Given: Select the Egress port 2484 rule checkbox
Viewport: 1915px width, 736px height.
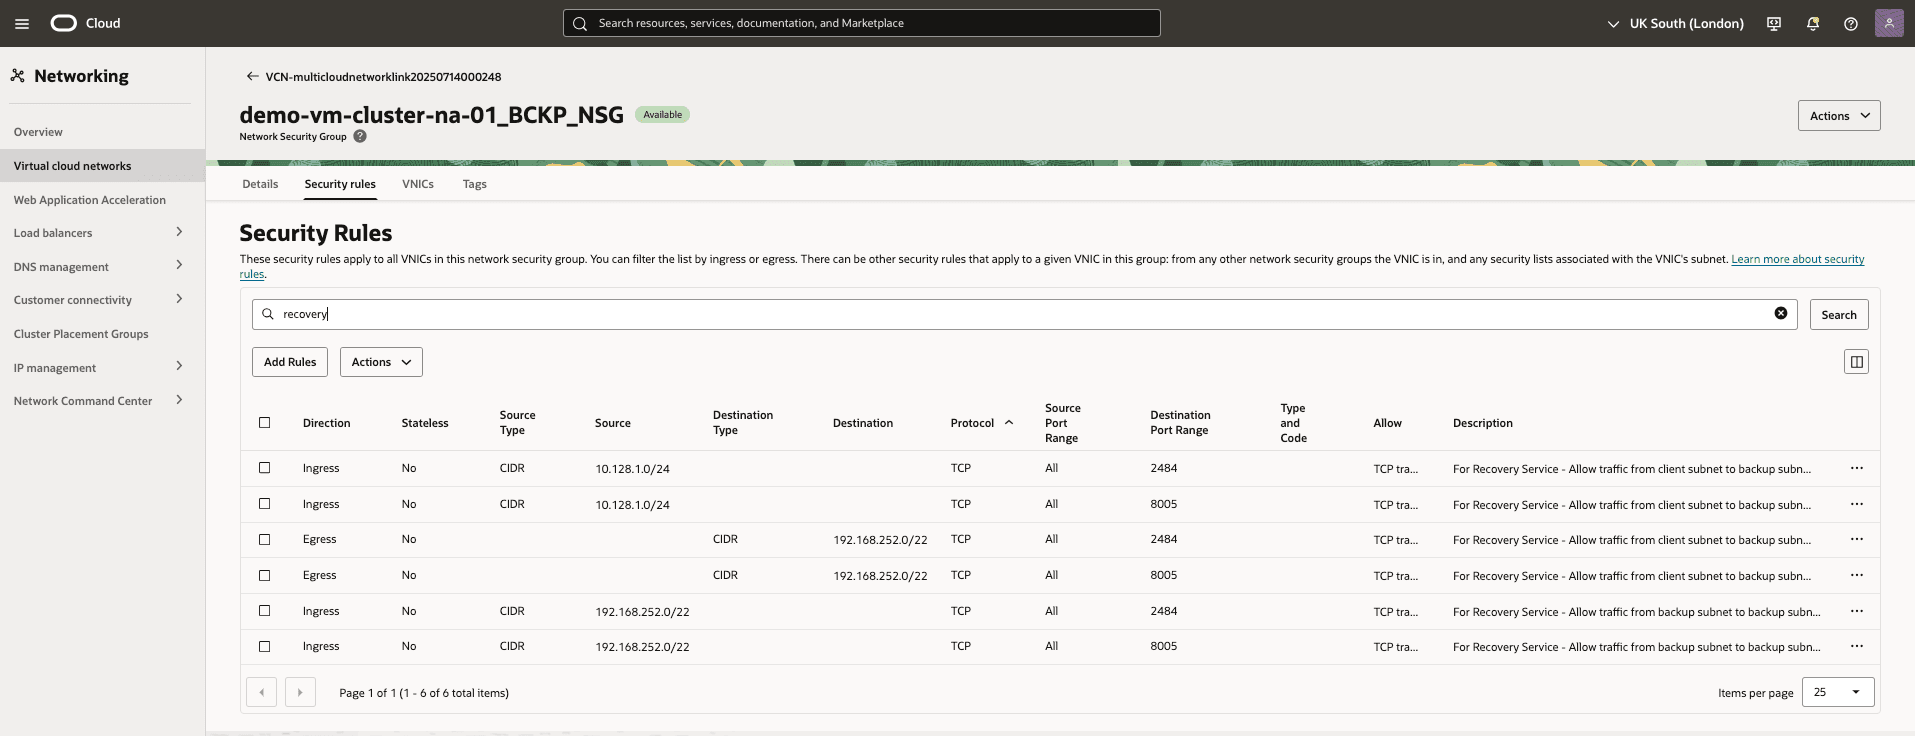Looking at the screenshot, I should click(x=265, y=539).
